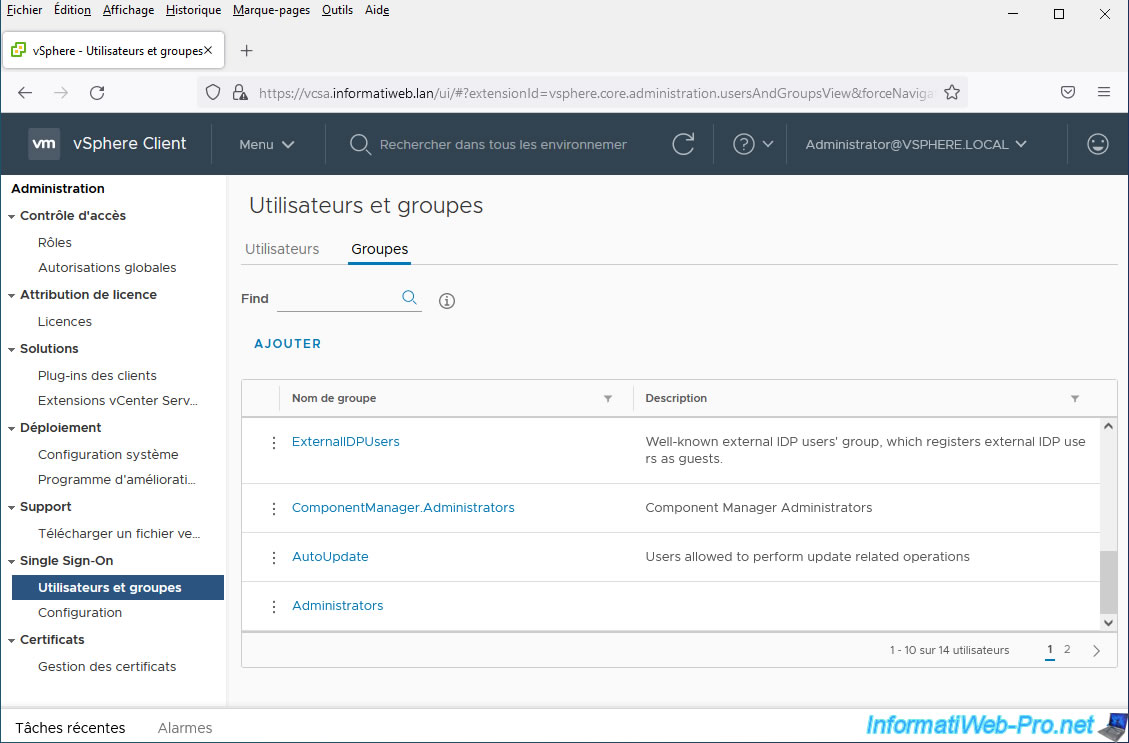
Task: Click the AJOUTER button
Action: (288, 344)
